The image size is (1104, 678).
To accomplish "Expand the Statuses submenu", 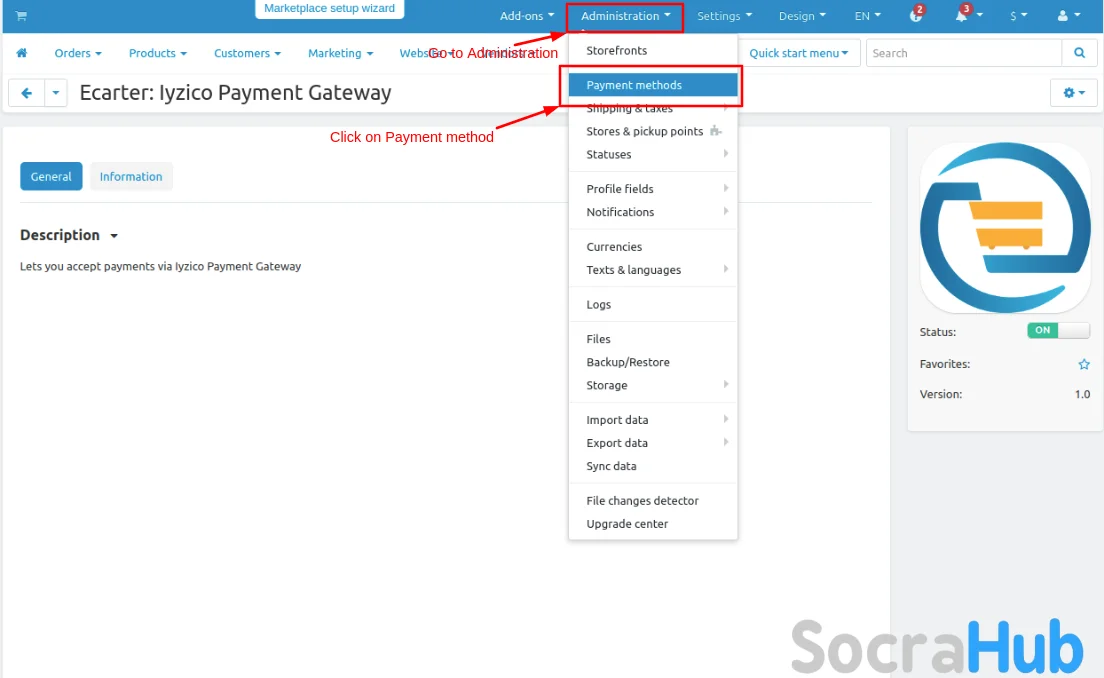I will (x=653, y=154).
